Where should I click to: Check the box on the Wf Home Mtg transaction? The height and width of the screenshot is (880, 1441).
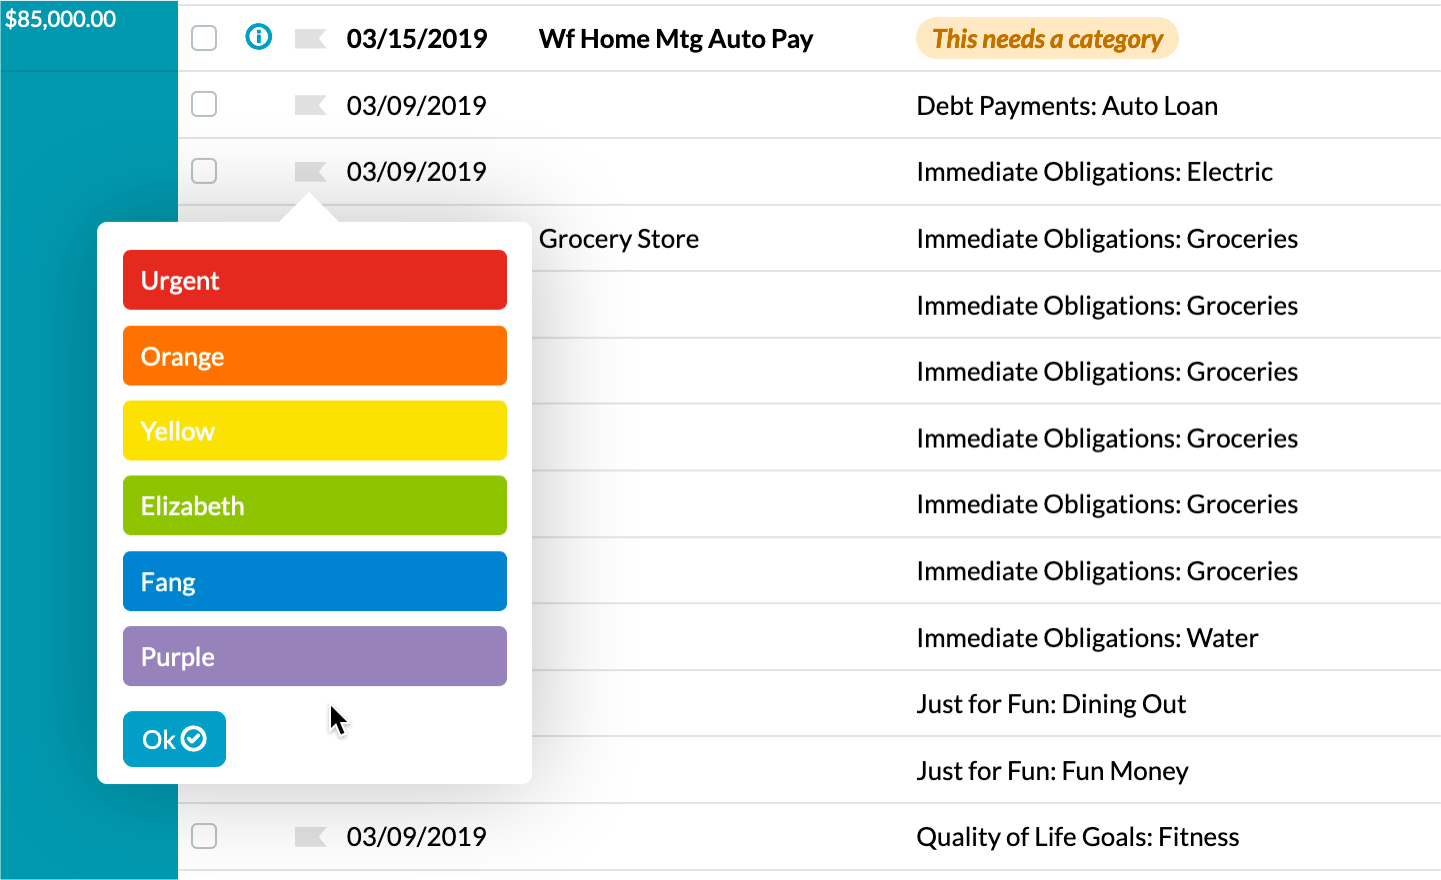pos(203,37)
